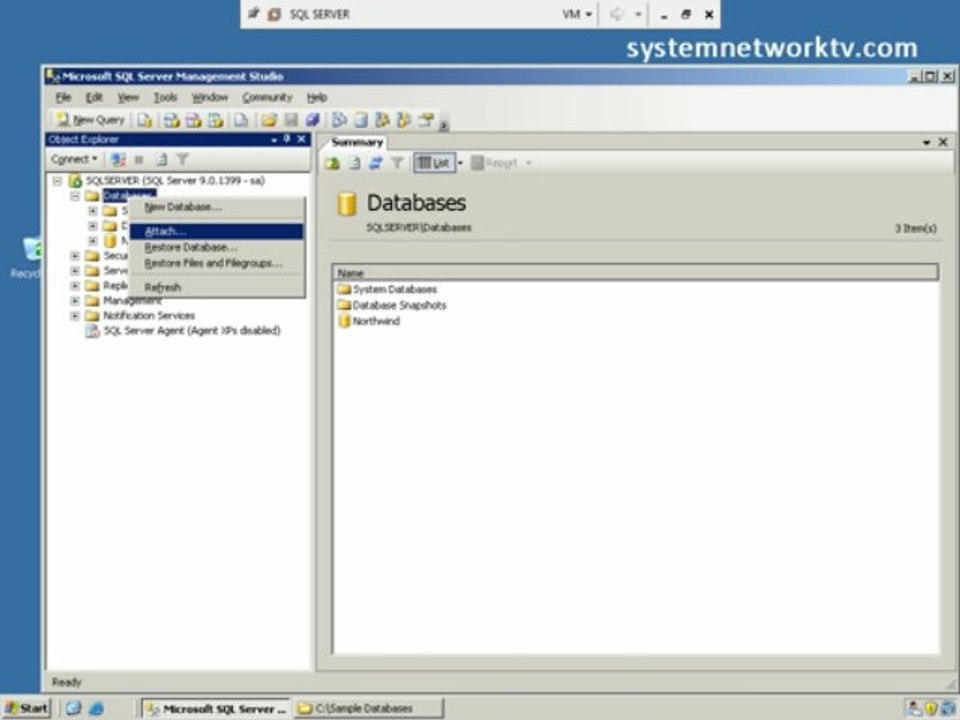
Task: Select the SQLSERVER server node
Action: pos(175,181)
